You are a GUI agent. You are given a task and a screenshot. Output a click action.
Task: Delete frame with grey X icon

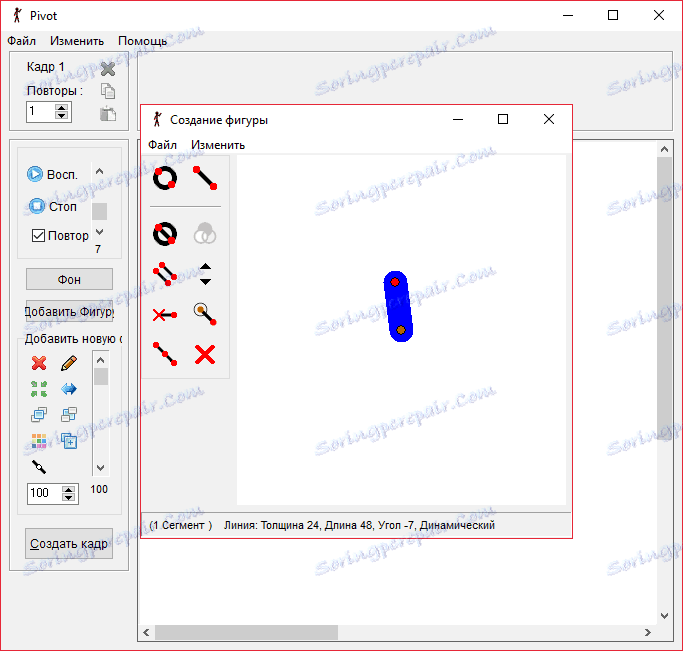[x=108, y=69]
